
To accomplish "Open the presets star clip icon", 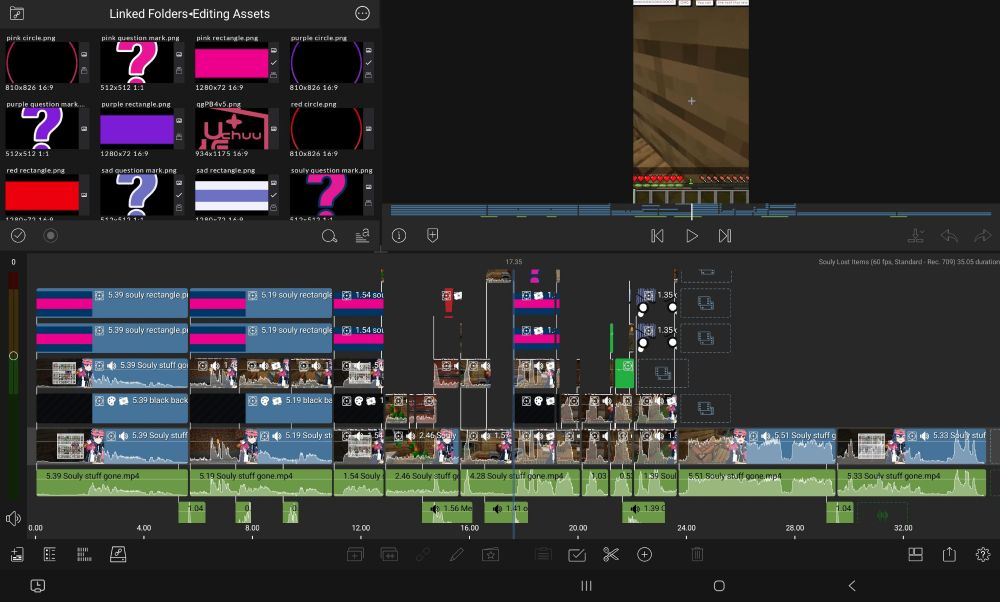I will click(x=490, y=555).
